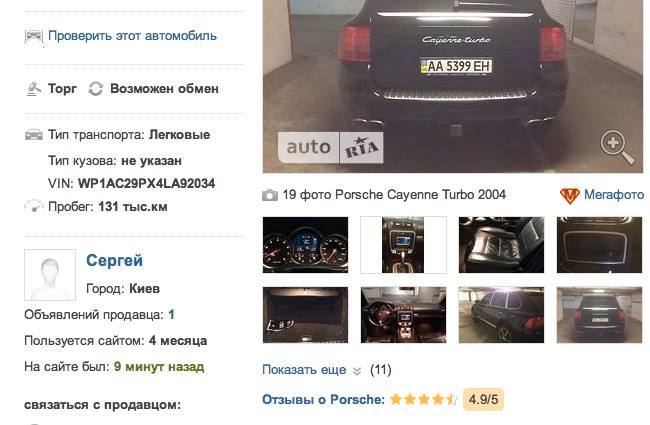Click the magnifier zoom icon on photo

tap(617, 148)
